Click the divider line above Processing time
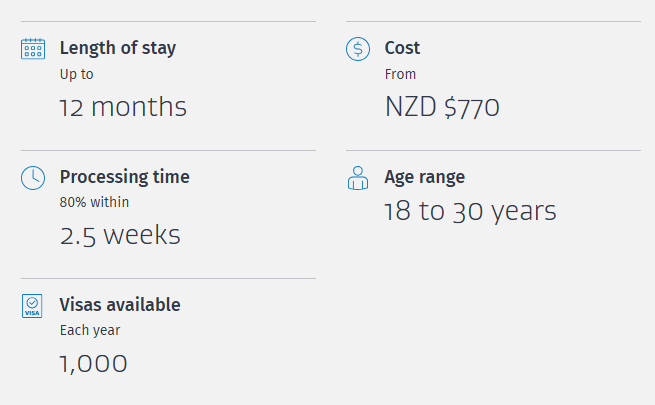Image resolution: width=655 pixels, height=405 pixels. 168,150
